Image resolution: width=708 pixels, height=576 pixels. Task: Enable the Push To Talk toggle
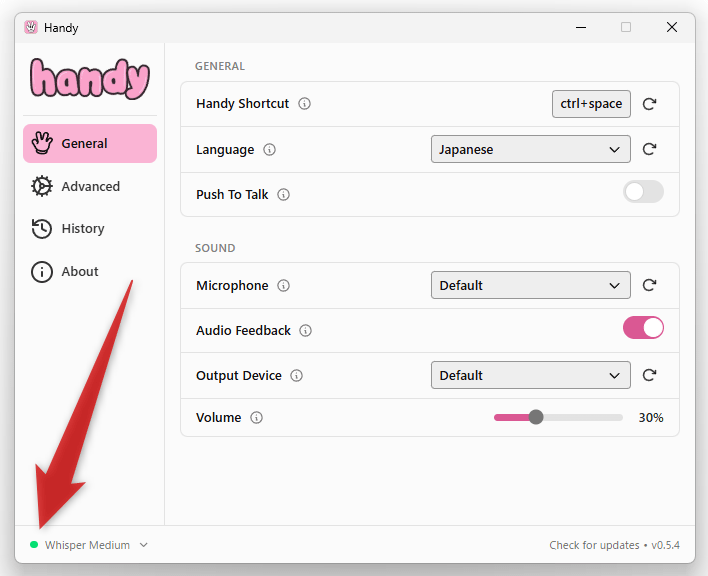pyautogui.click(x=643, y=192)
